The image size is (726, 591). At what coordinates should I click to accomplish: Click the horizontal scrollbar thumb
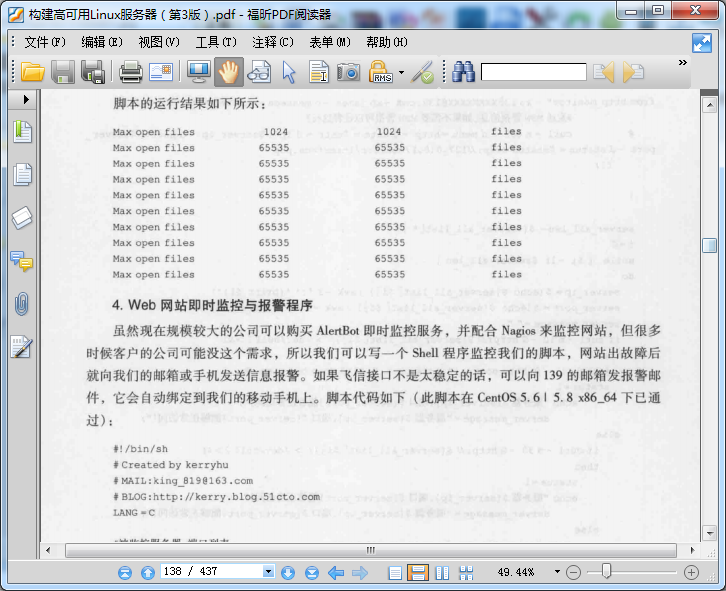point(371,550)
